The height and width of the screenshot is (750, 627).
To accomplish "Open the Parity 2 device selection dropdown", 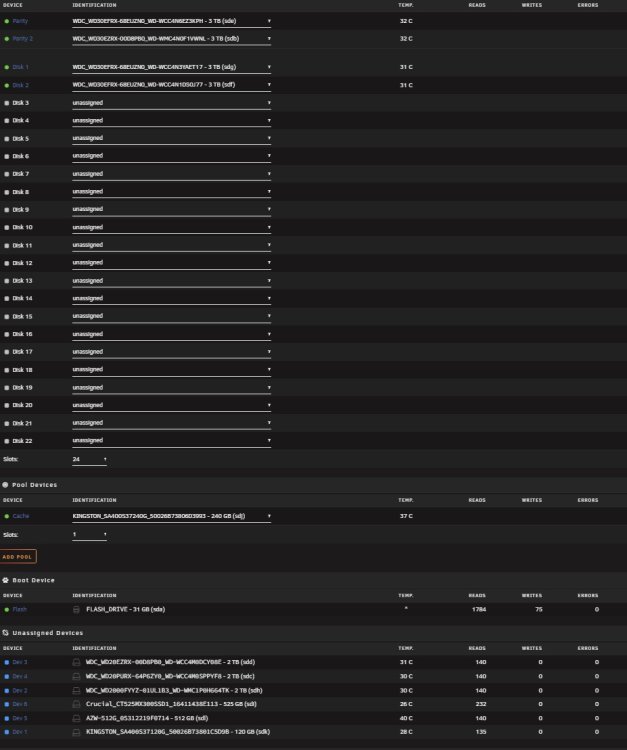I will point(171,39).
